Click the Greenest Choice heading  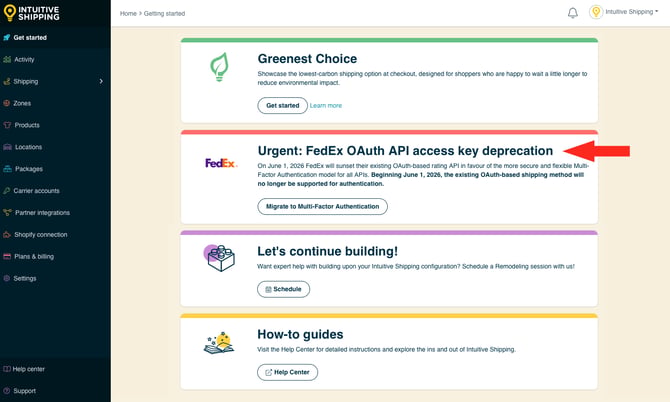(307, 59)
